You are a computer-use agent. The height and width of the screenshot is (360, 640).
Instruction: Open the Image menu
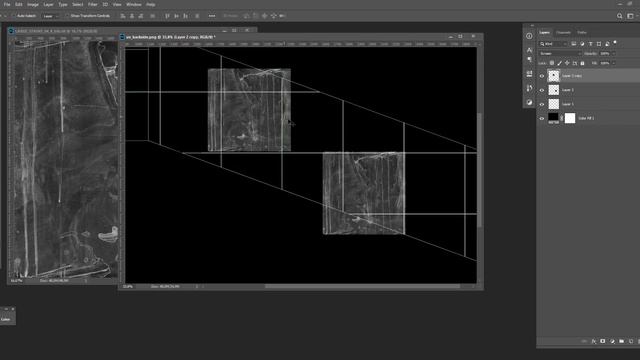tap(33, 4)
